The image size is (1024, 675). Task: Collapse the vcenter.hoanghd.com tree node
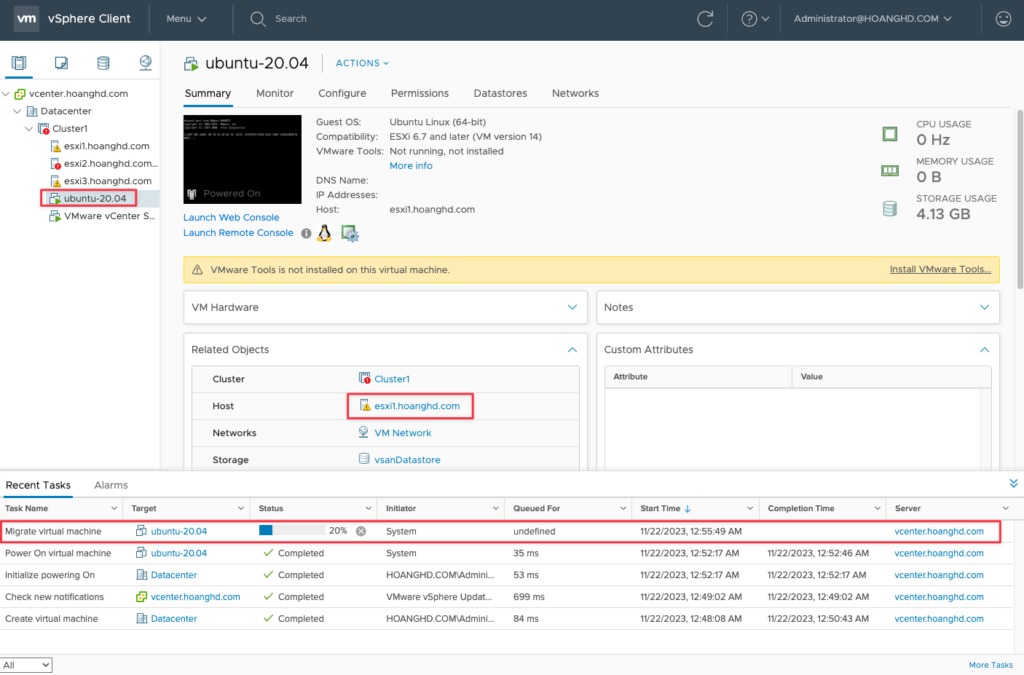pos(6,94)
